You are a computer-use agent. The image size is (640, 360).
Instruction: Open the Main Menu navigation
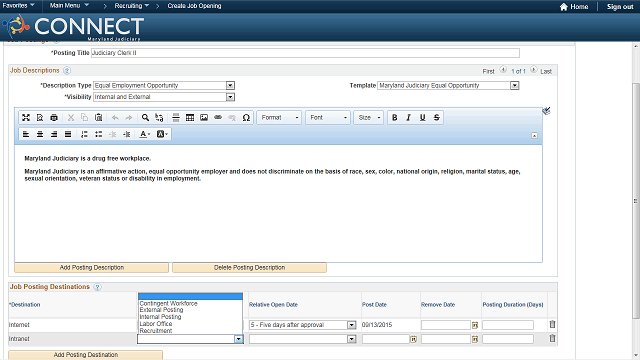coord(69,6)
